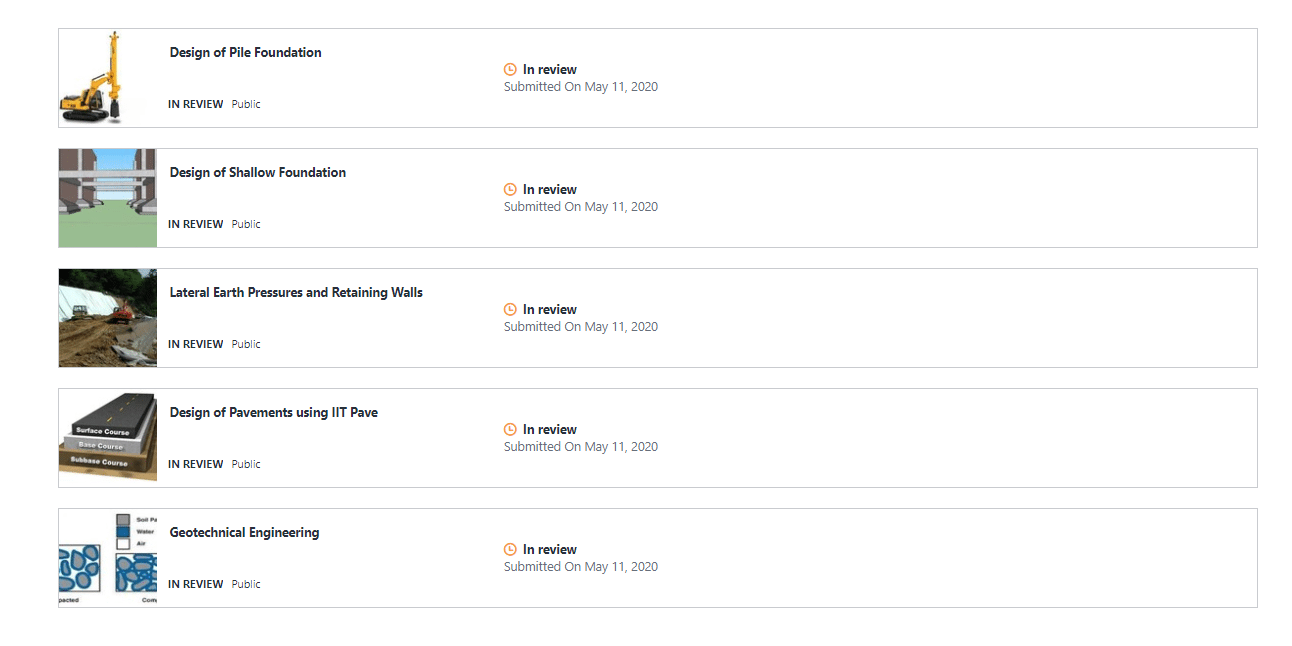Image resolution: width=1292 pixels, height=646 pixels.
Task: Open the Lateral Earth Pressures course thumbnail
Action: [x=107, y=318]
